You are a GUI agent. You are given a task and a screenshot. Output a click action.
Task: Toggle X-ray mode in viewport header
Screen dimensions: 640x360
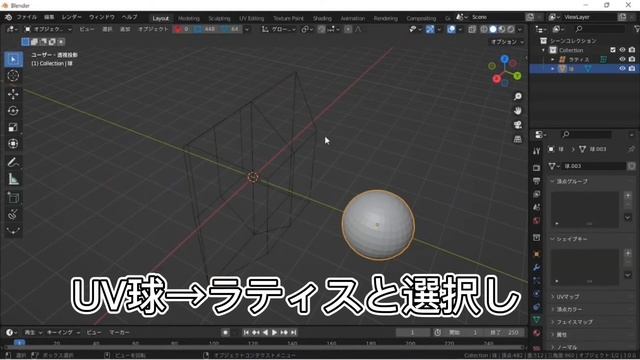coord(472,29)
